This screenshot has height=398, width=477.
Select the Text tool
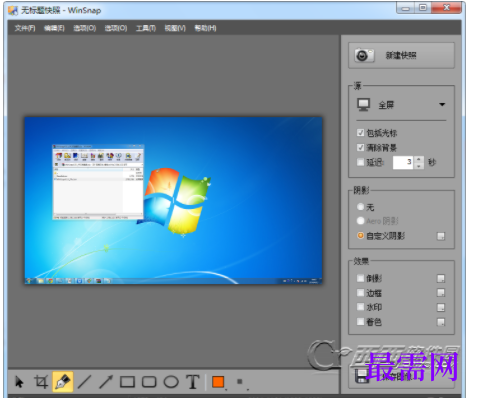193,382
